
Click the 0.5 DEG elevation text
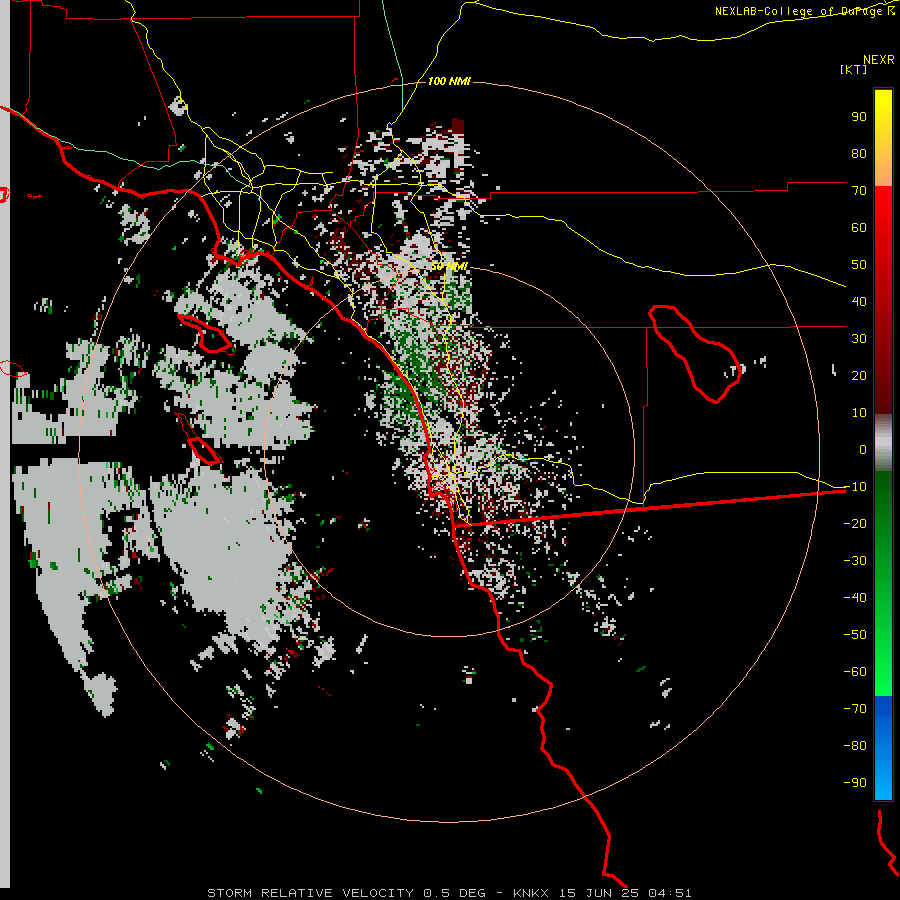pos(455,893)
